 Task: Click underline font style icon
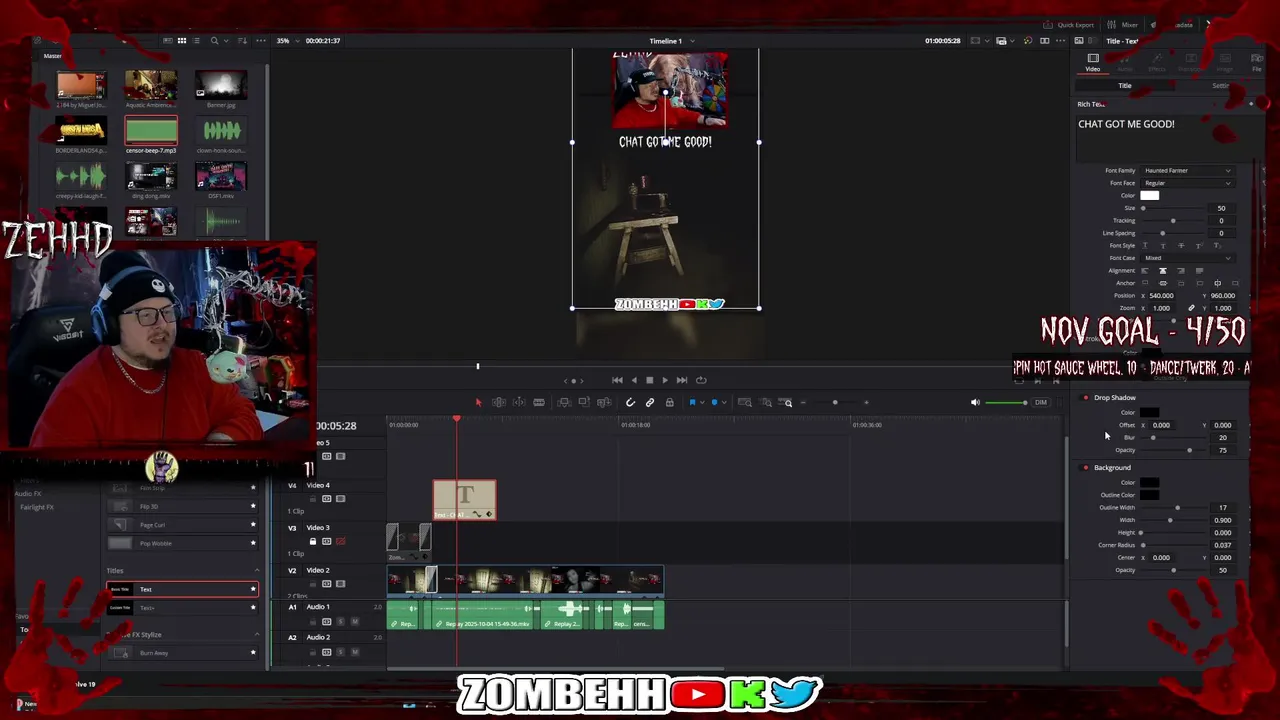pos(1144,246)
